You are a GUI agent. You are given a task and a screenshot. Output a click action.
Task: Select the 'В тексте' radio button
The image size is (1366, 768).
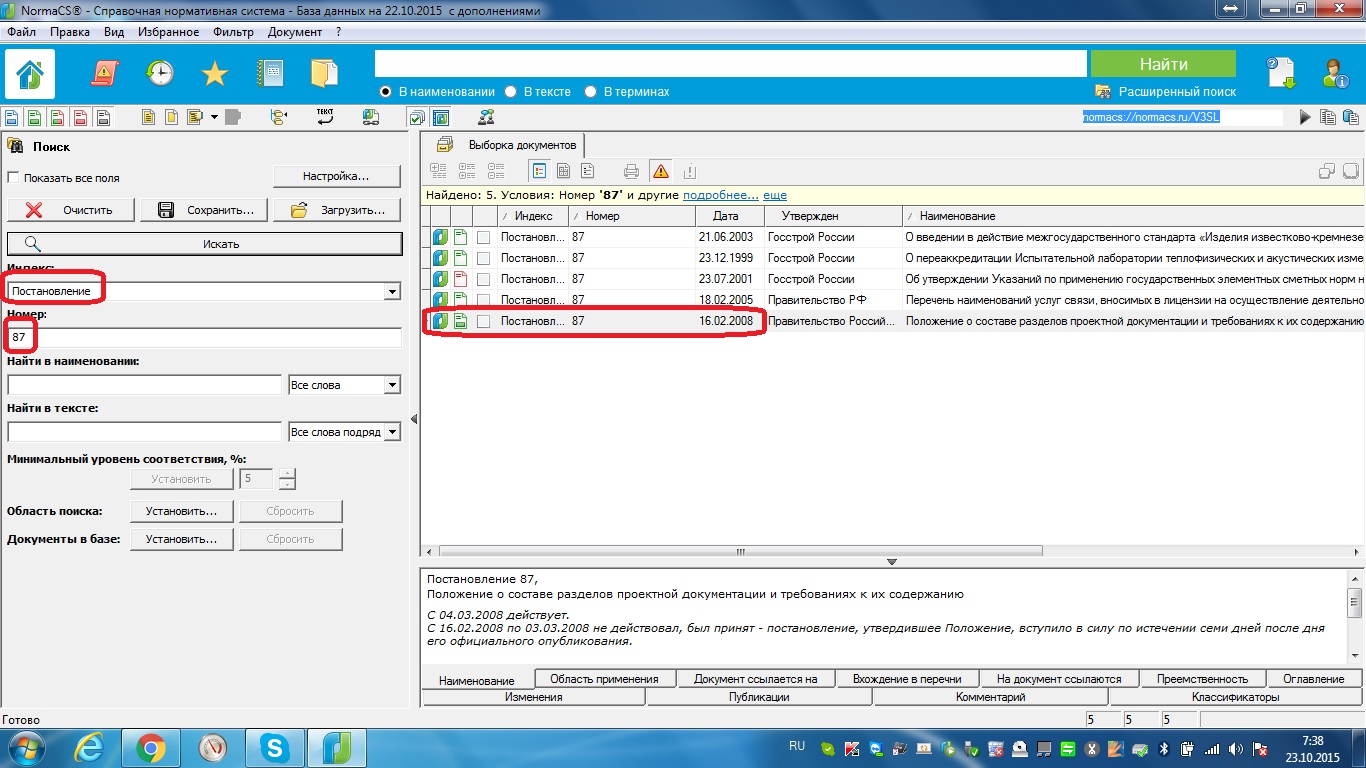[x=511, y=92]
